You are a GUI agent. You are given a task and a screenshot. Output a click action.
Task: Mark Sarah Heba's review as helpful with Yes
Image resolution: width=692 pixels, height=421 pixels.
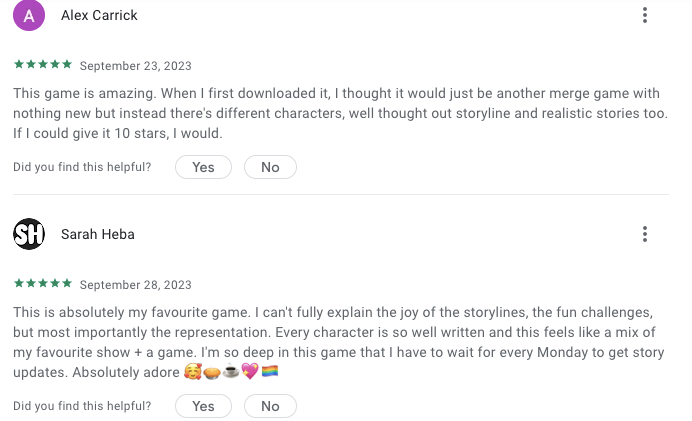pos(203,406)
